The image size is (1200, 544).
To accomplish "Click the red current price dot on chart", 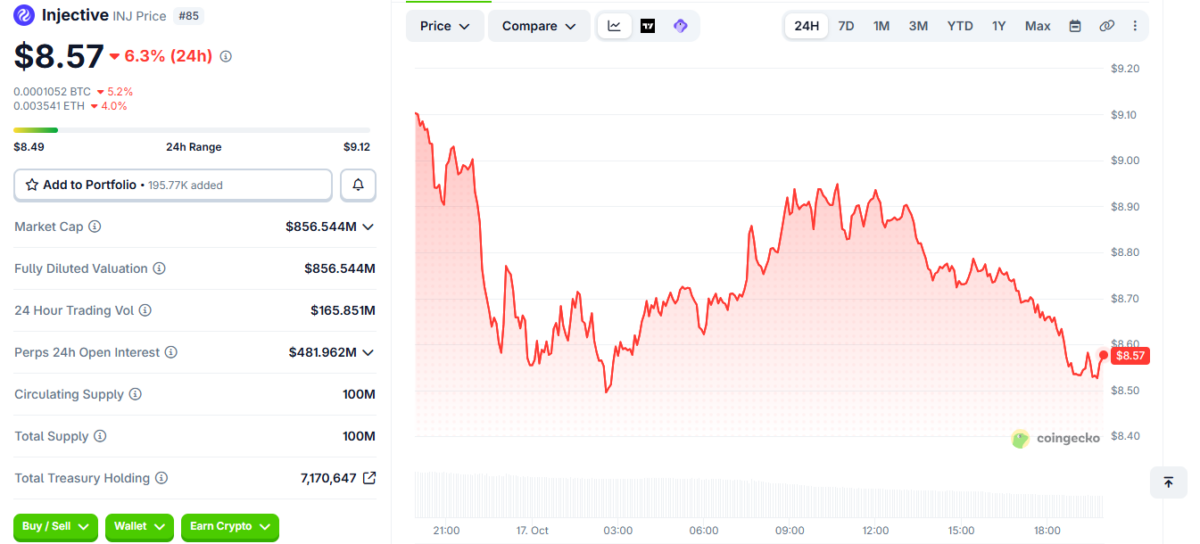I will (x=1103, y=355).
